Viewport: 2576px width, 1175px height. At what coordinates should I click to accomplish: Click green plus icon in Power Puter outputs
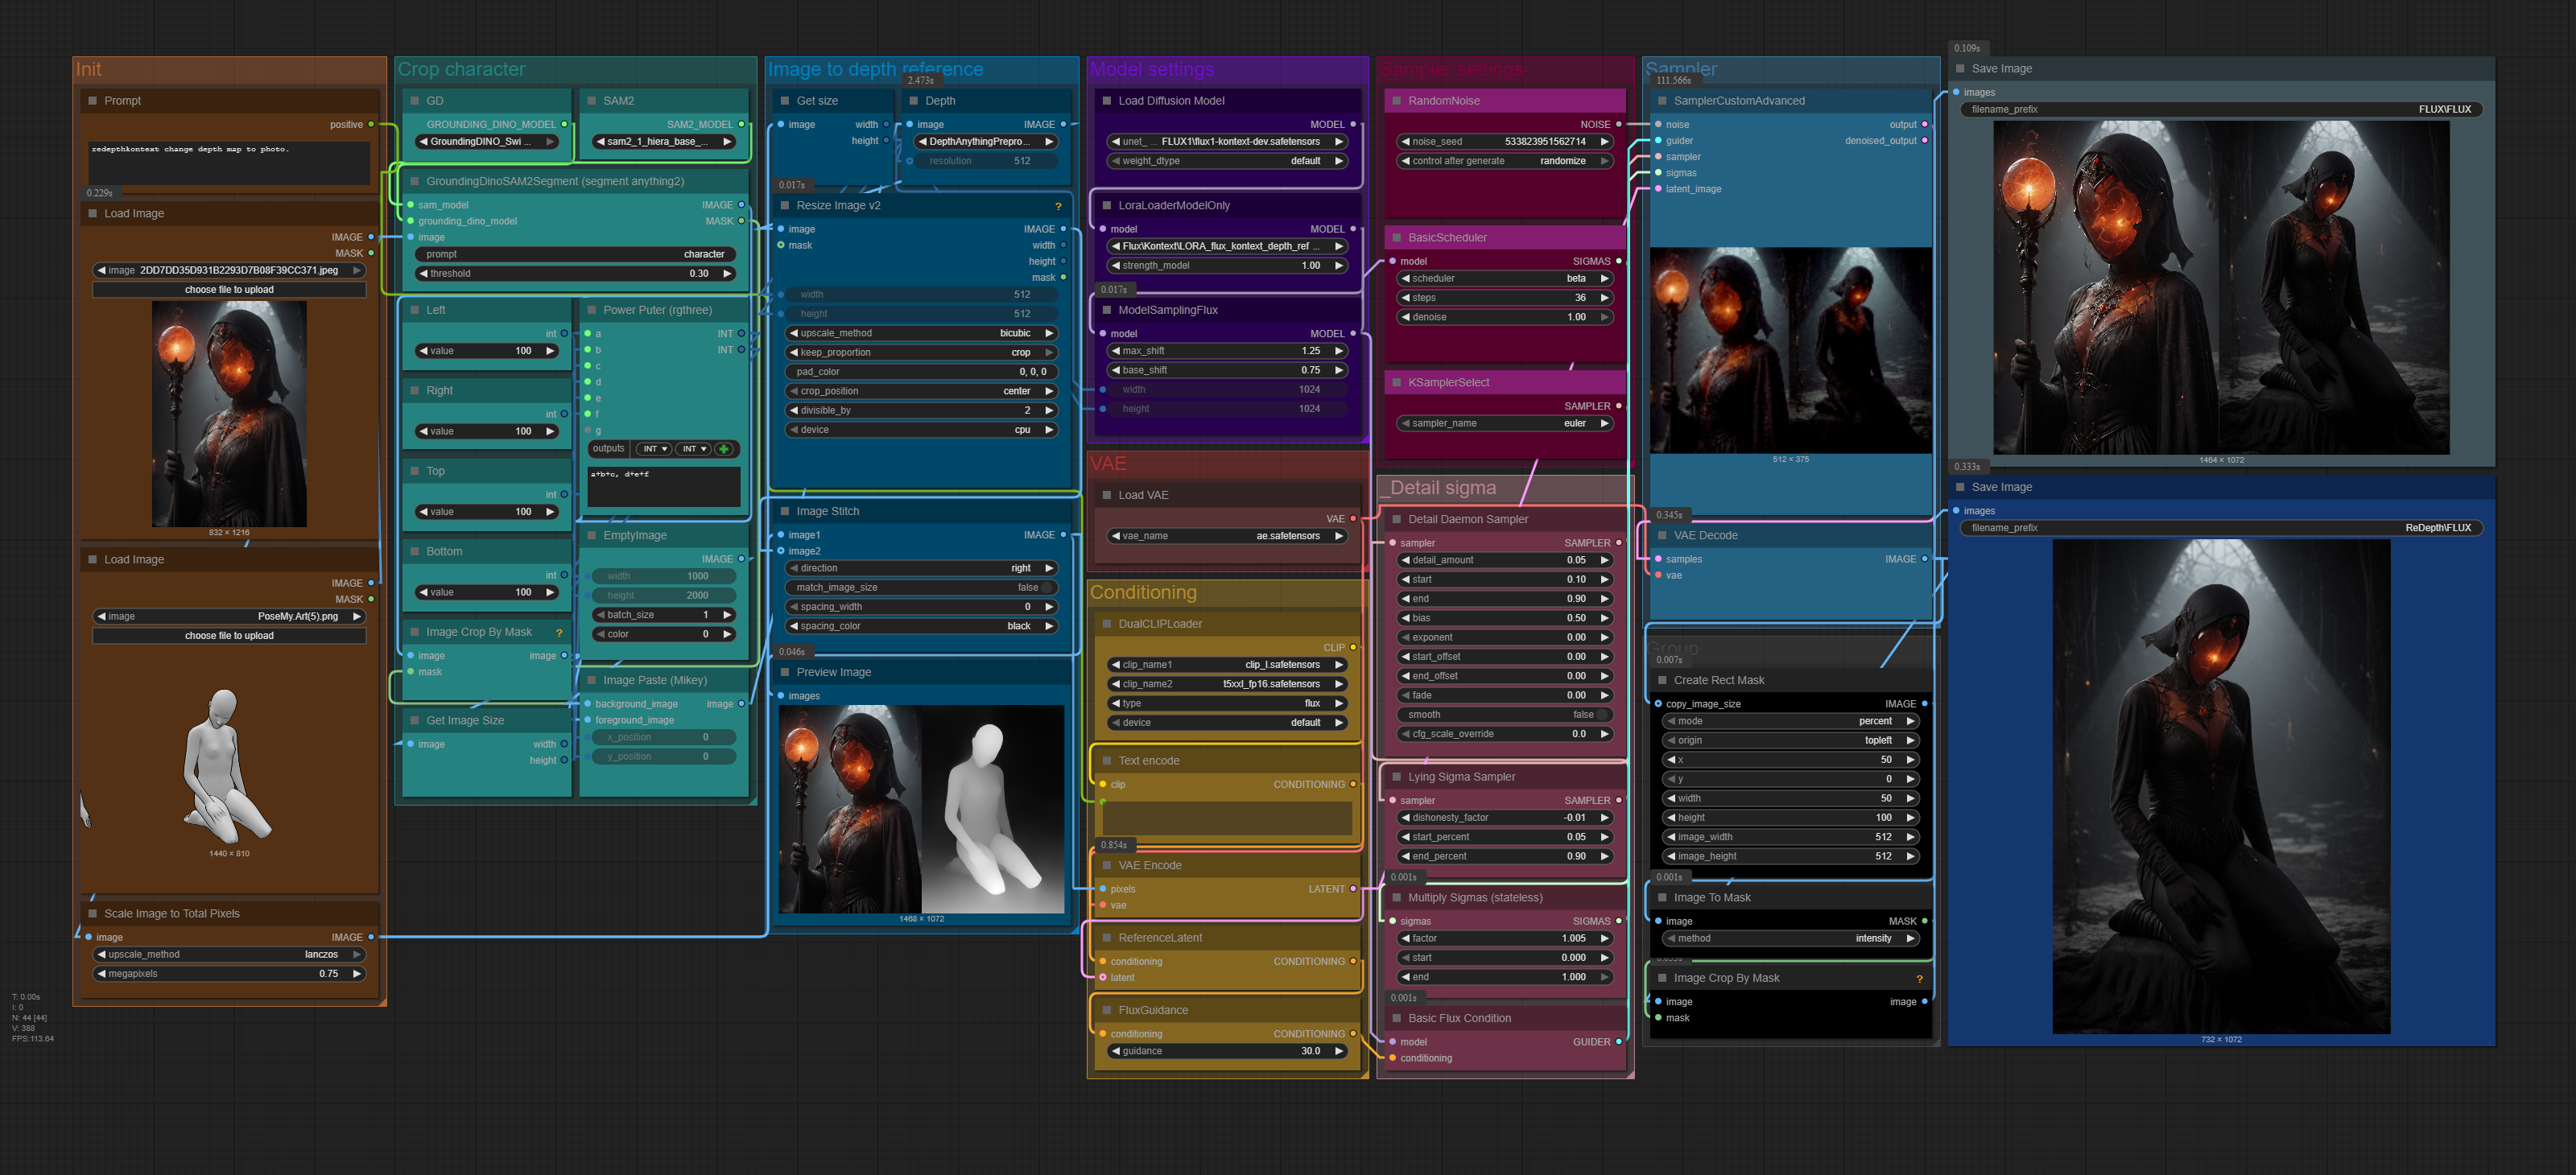tap(724, 449)
